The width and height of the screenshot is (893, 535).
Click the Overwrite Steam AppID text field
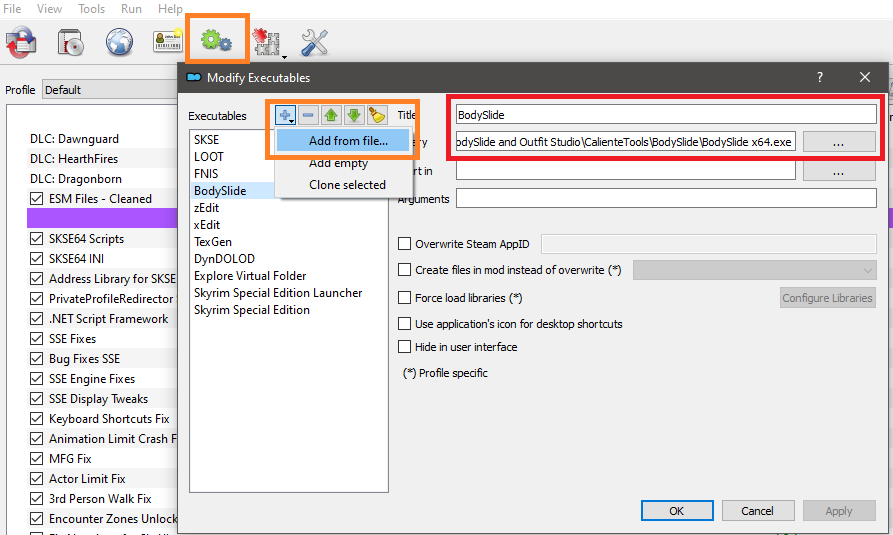coord(708,244)
